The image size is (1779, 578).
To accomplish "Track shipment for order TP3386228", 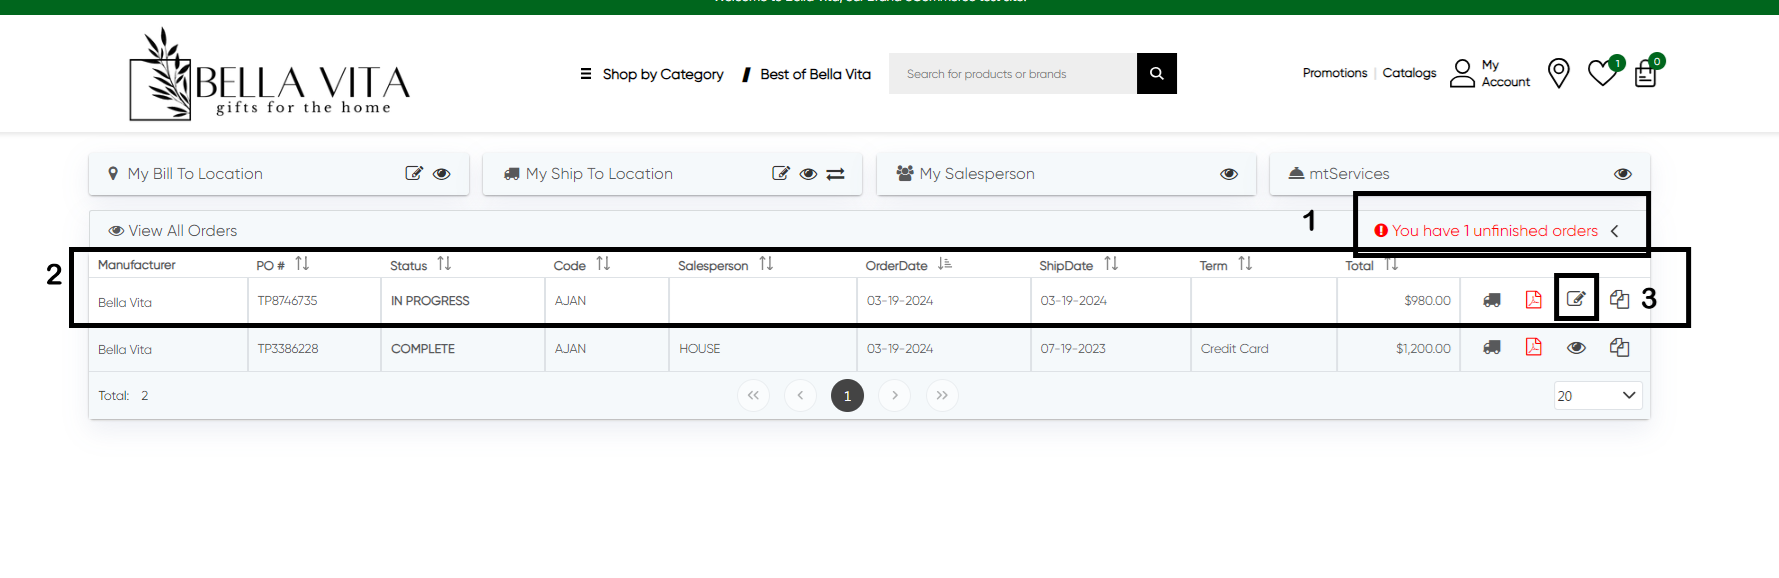I will [x=1491, y=347].
